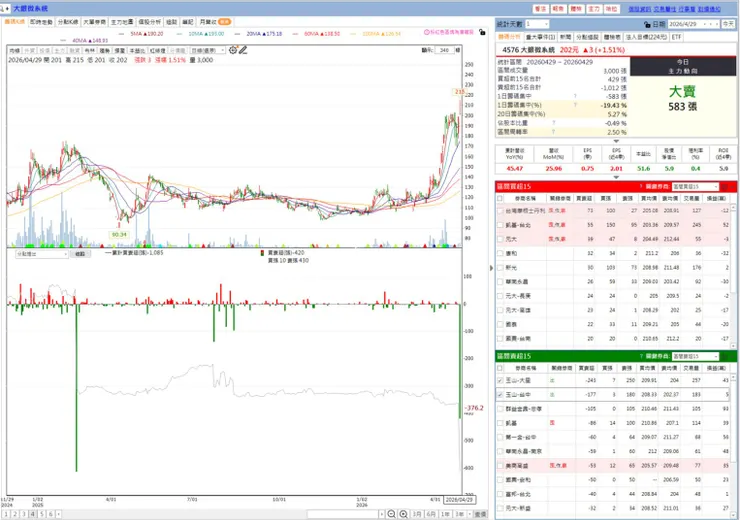
Task: Click help icon beside 區間周轉率 row
Action: (553, 132)
